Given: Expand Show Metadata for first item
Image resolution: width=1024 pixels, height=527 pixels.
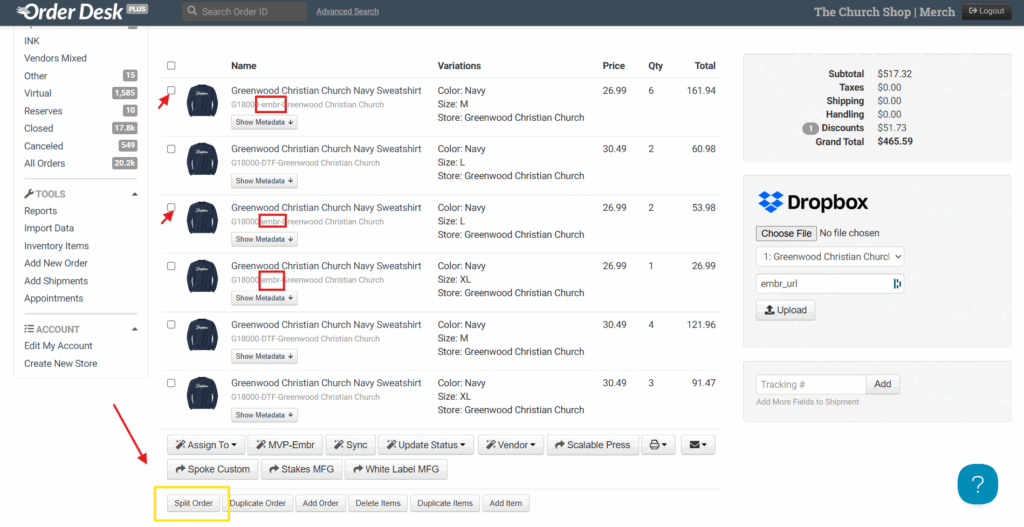Looking at the screenshot, I should (x=264, y=122).
